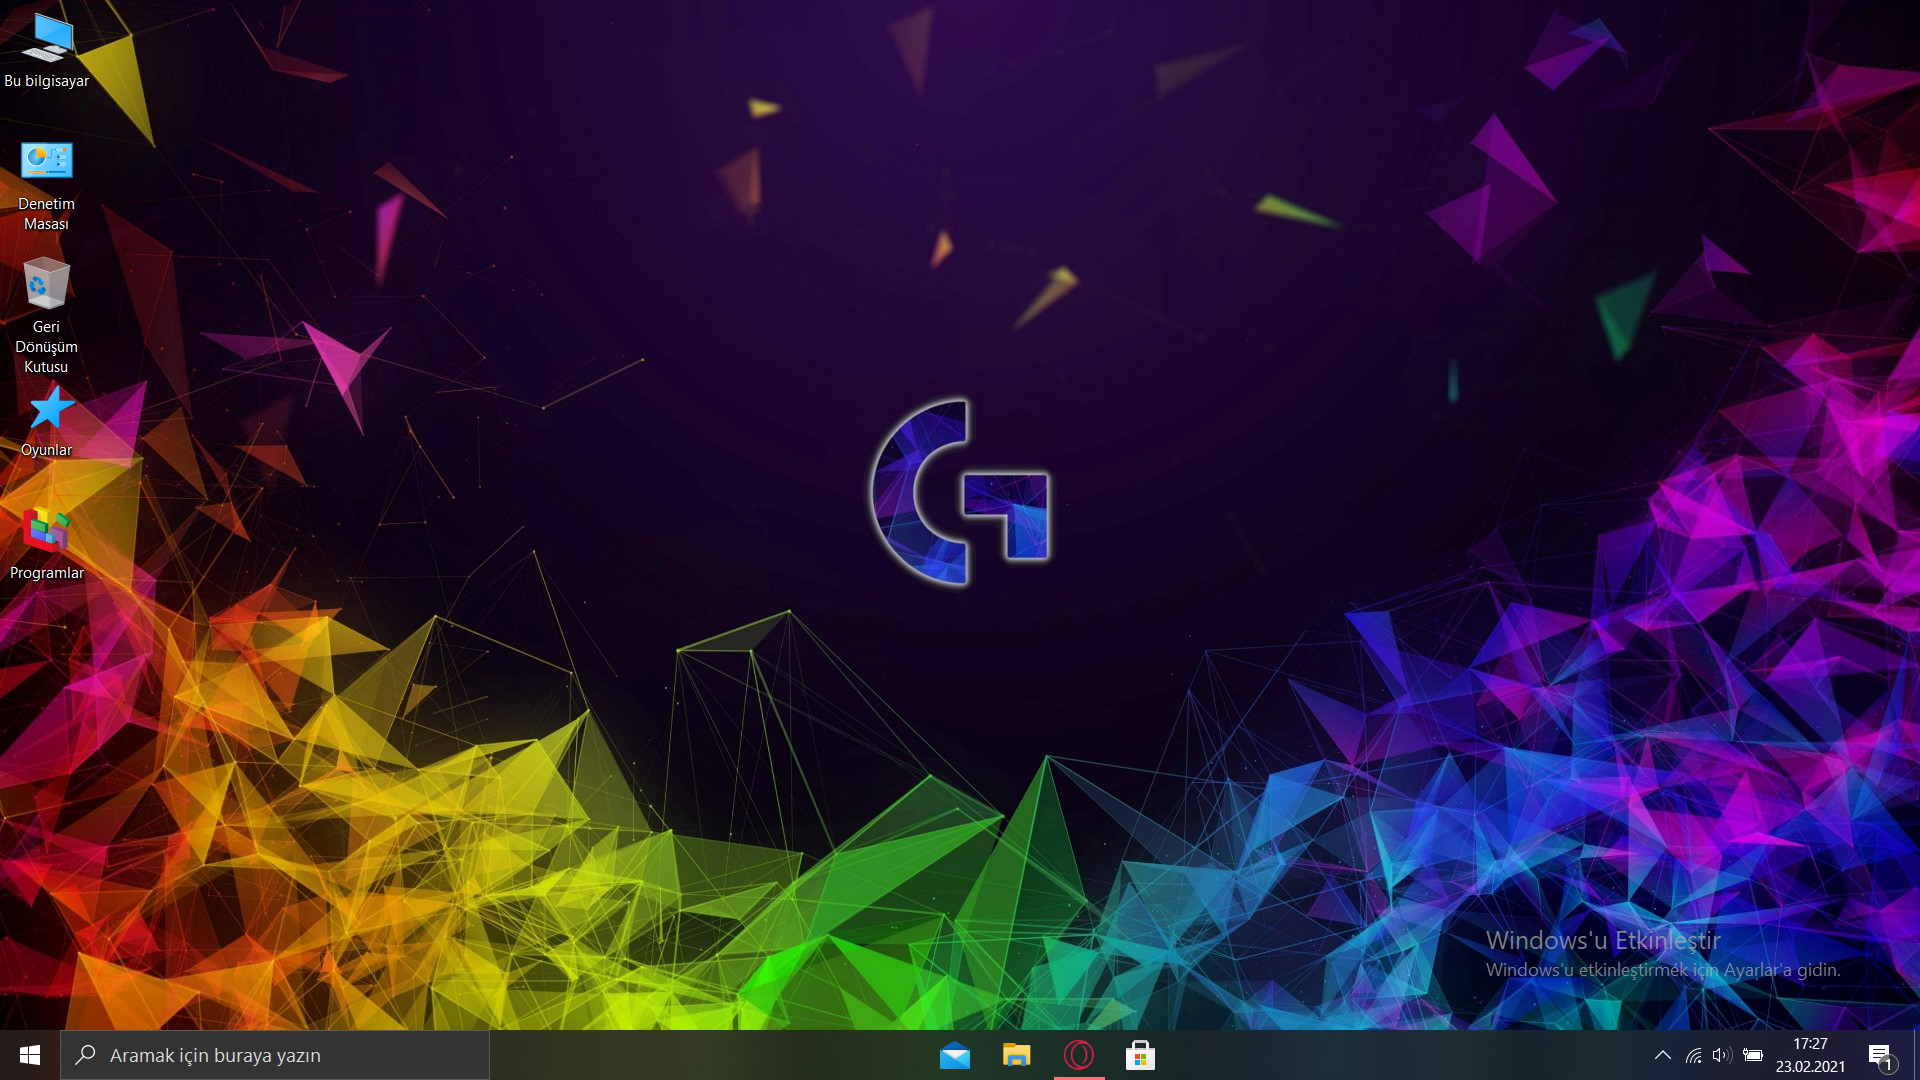Click the Show desktop sliver at the taskbar's end

coord(1916,1055)
